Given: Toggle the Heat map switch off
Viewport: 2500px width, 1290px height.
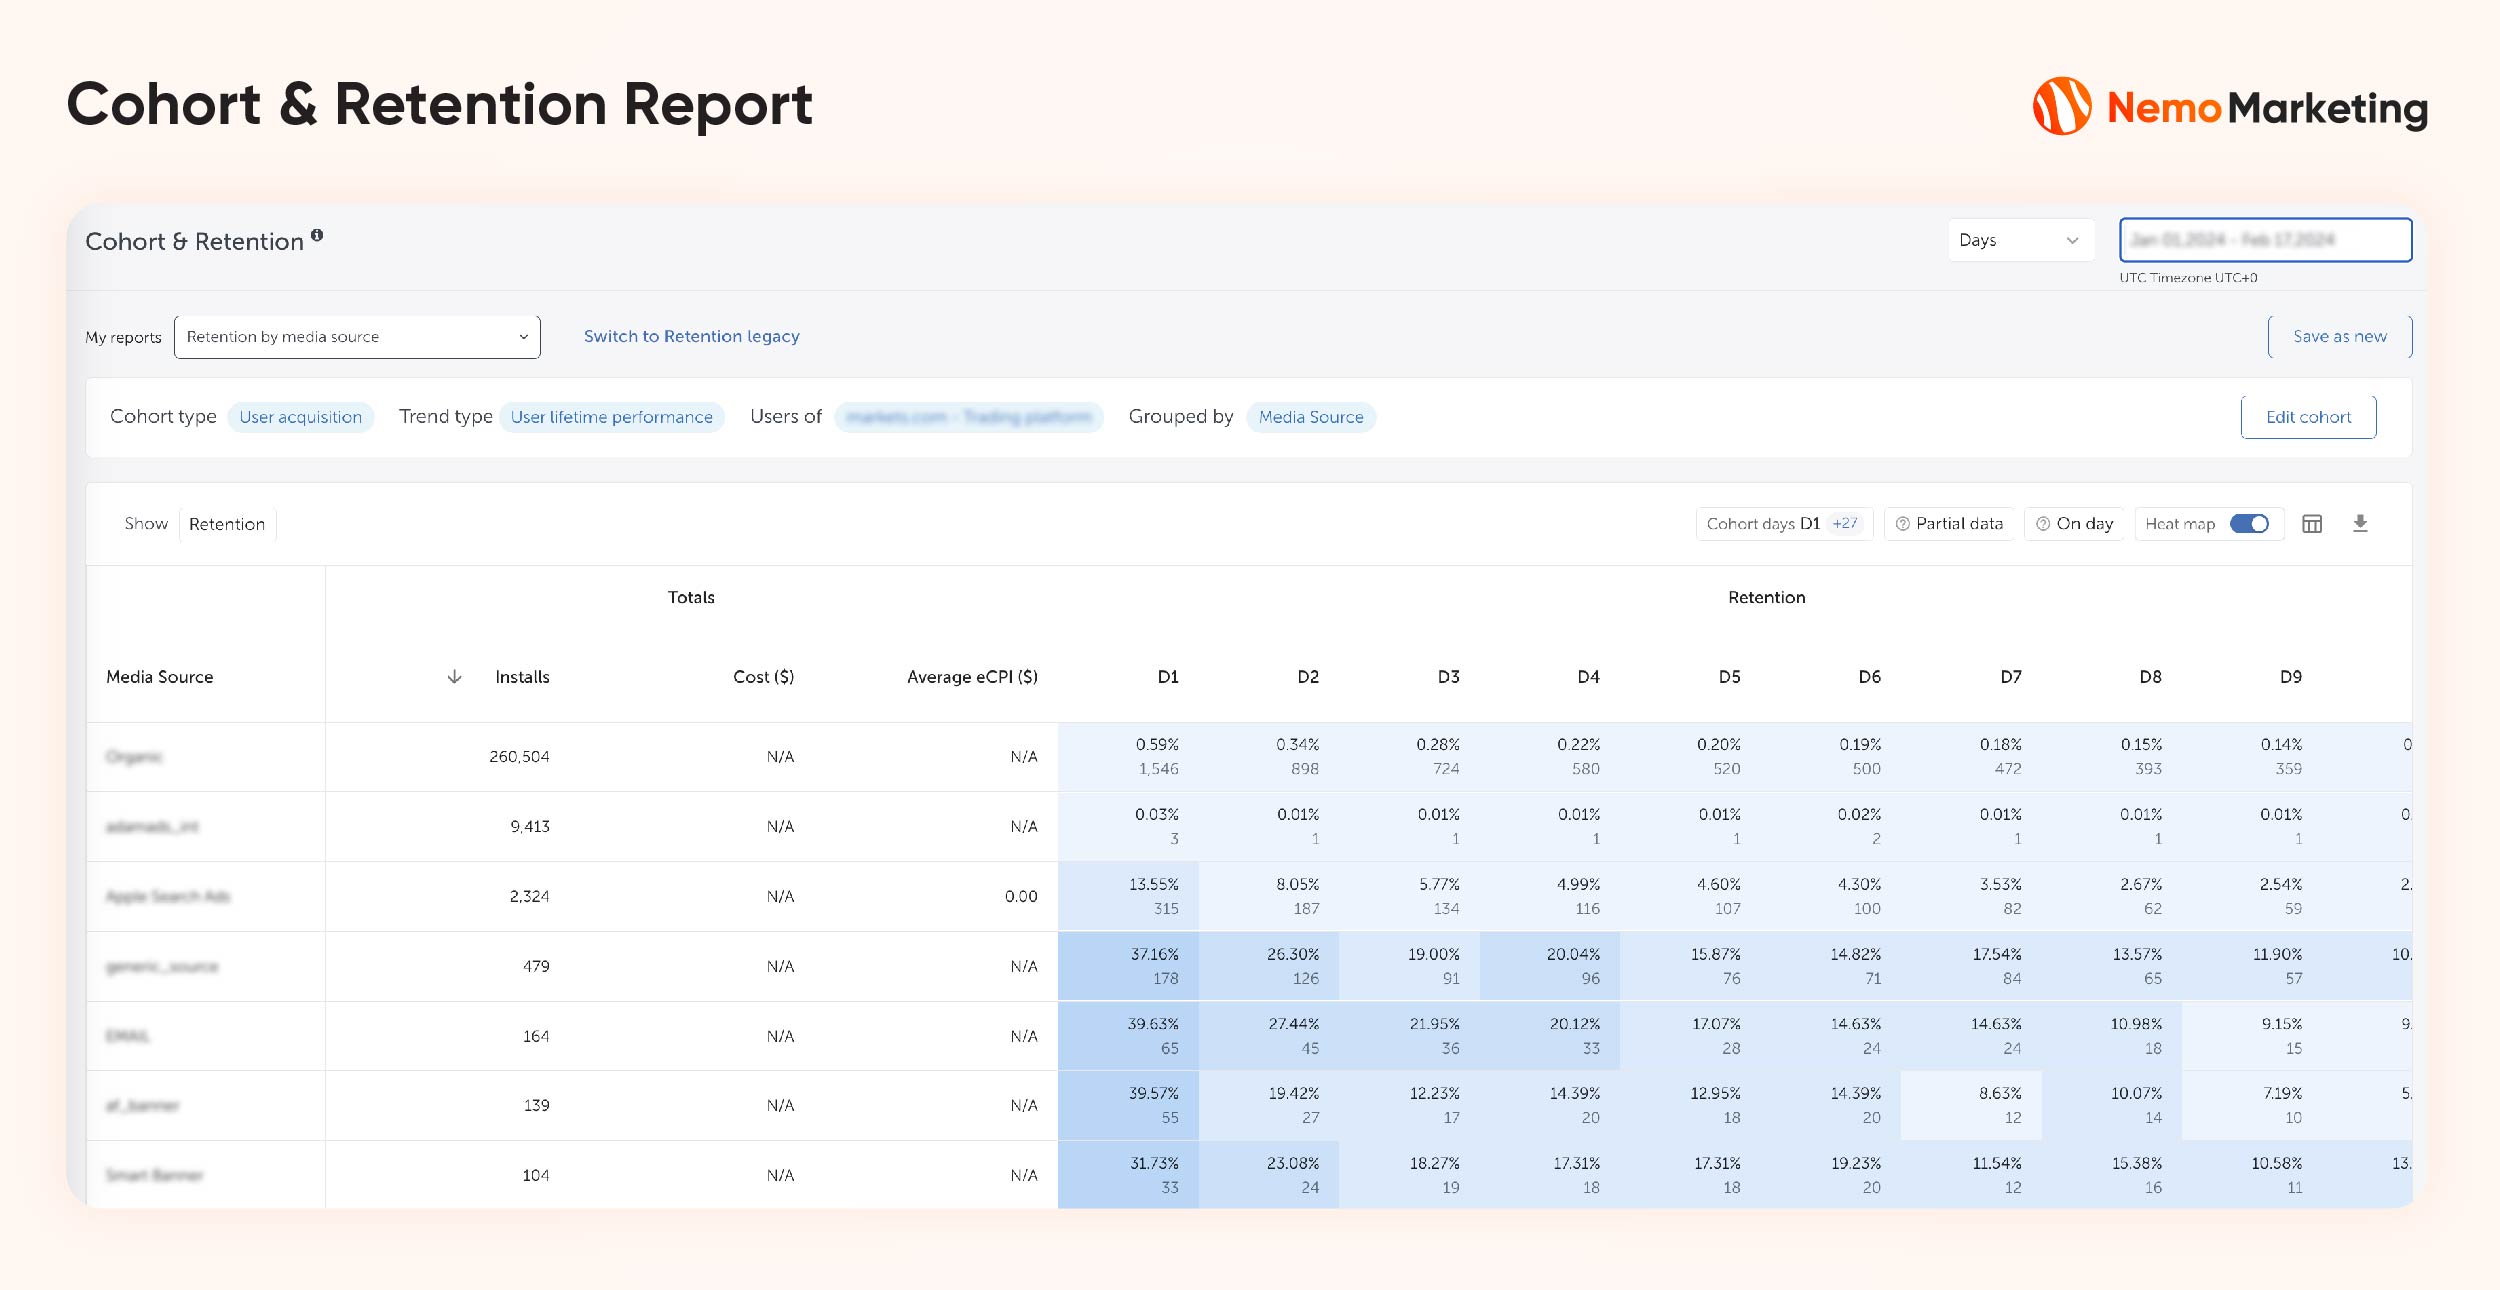Looking at the screenshot, I should (2249, 524).
